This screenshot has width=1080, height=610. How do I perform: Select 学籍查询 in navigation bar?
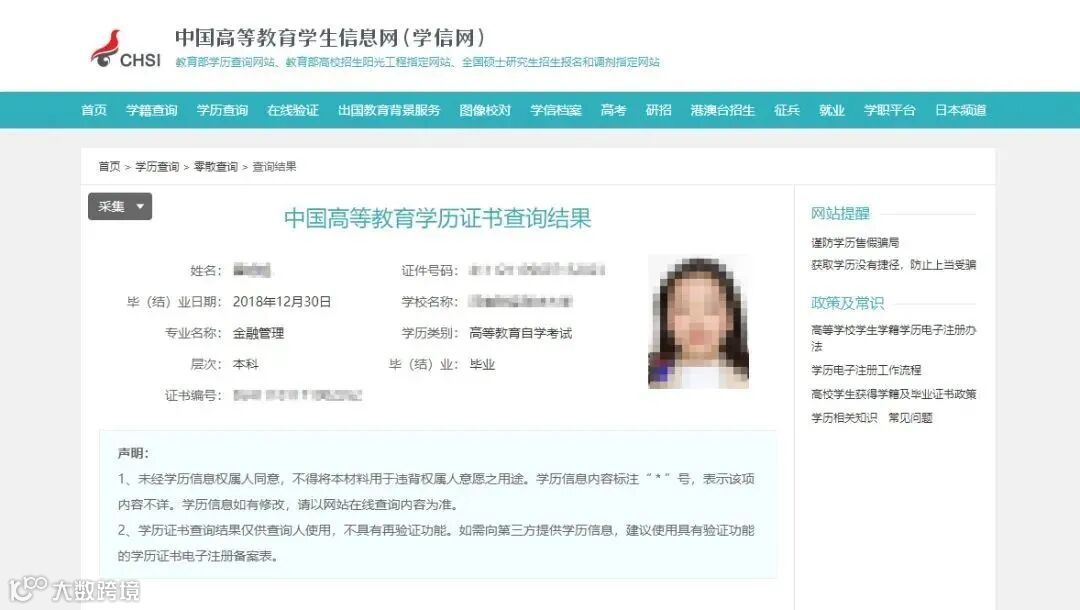152,110
